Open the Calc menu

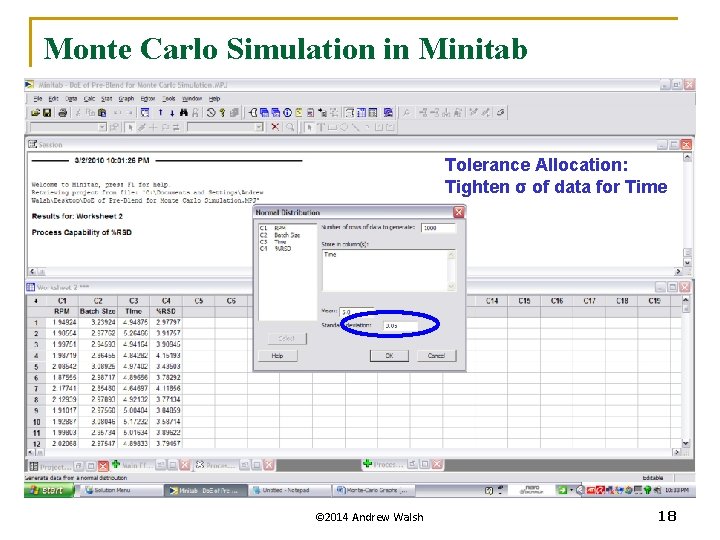click(x=89, y=98)
